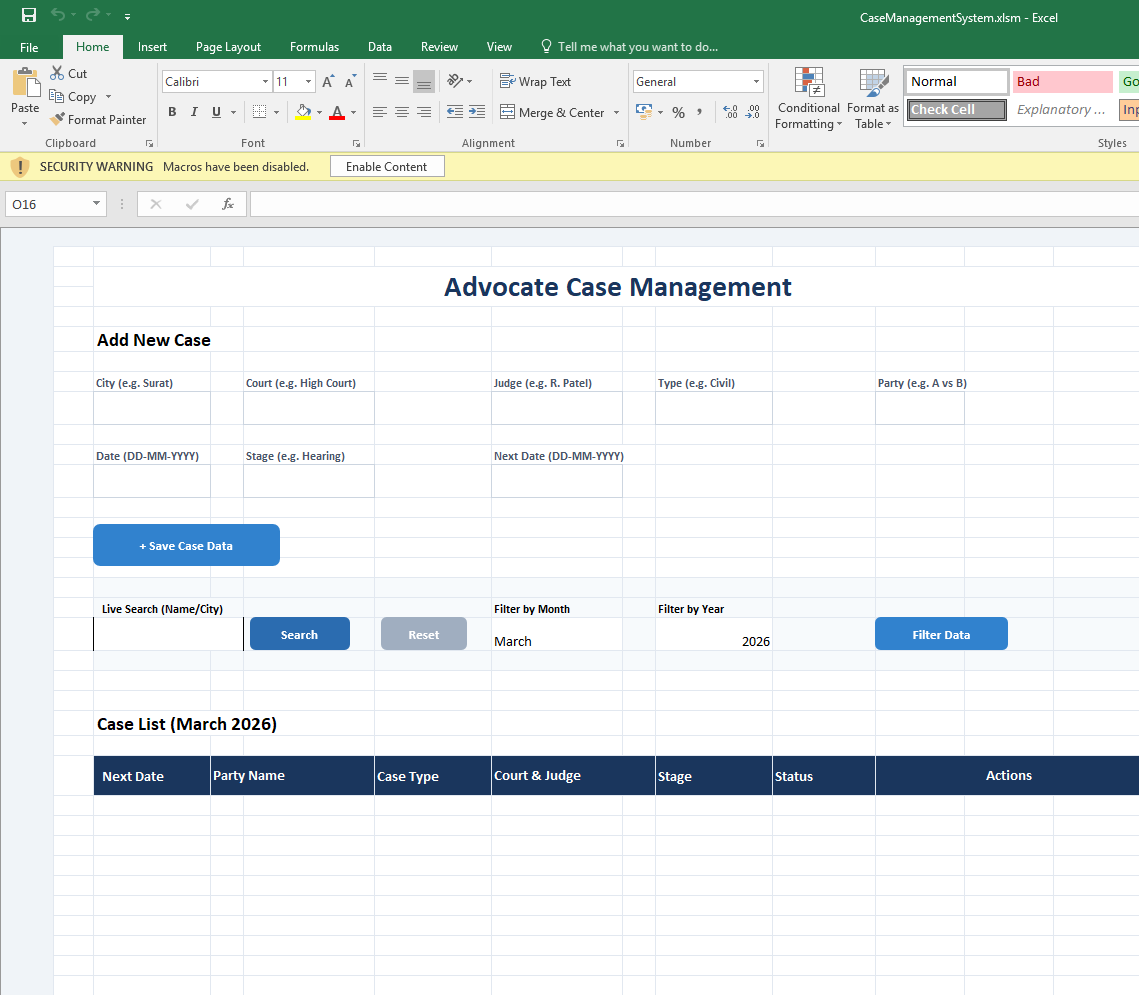
Task: Switch to the Review tab
Action: [439, 47]
